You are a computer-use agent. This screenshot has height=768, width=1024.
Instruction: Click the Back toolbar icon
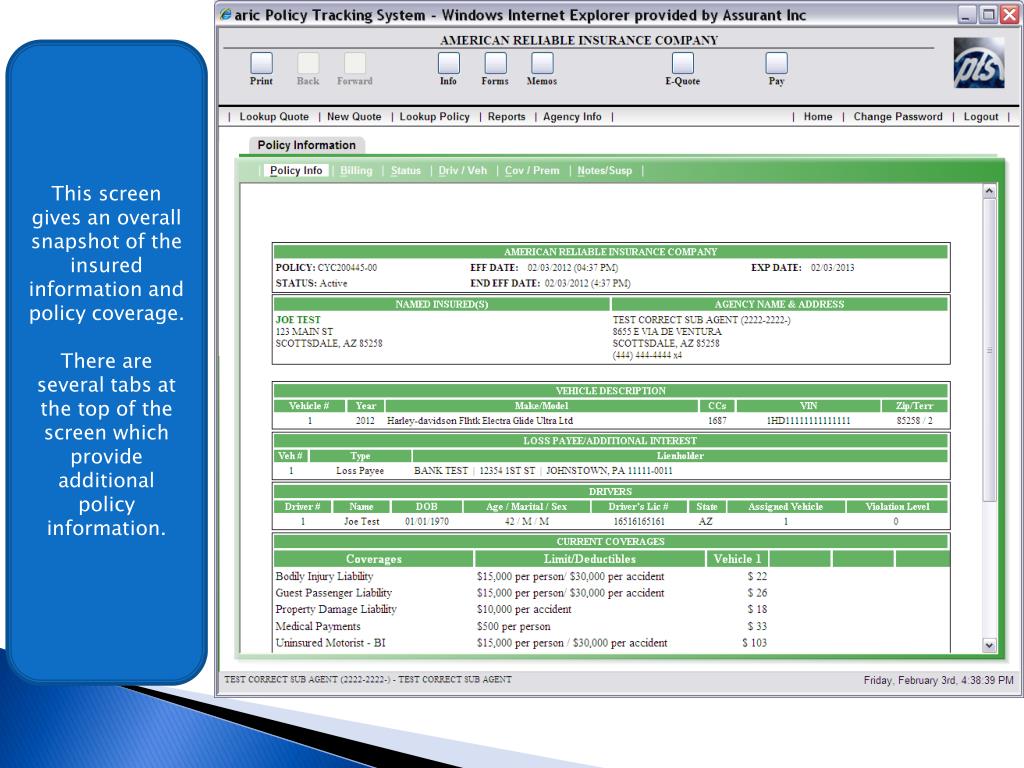[308, 63]
